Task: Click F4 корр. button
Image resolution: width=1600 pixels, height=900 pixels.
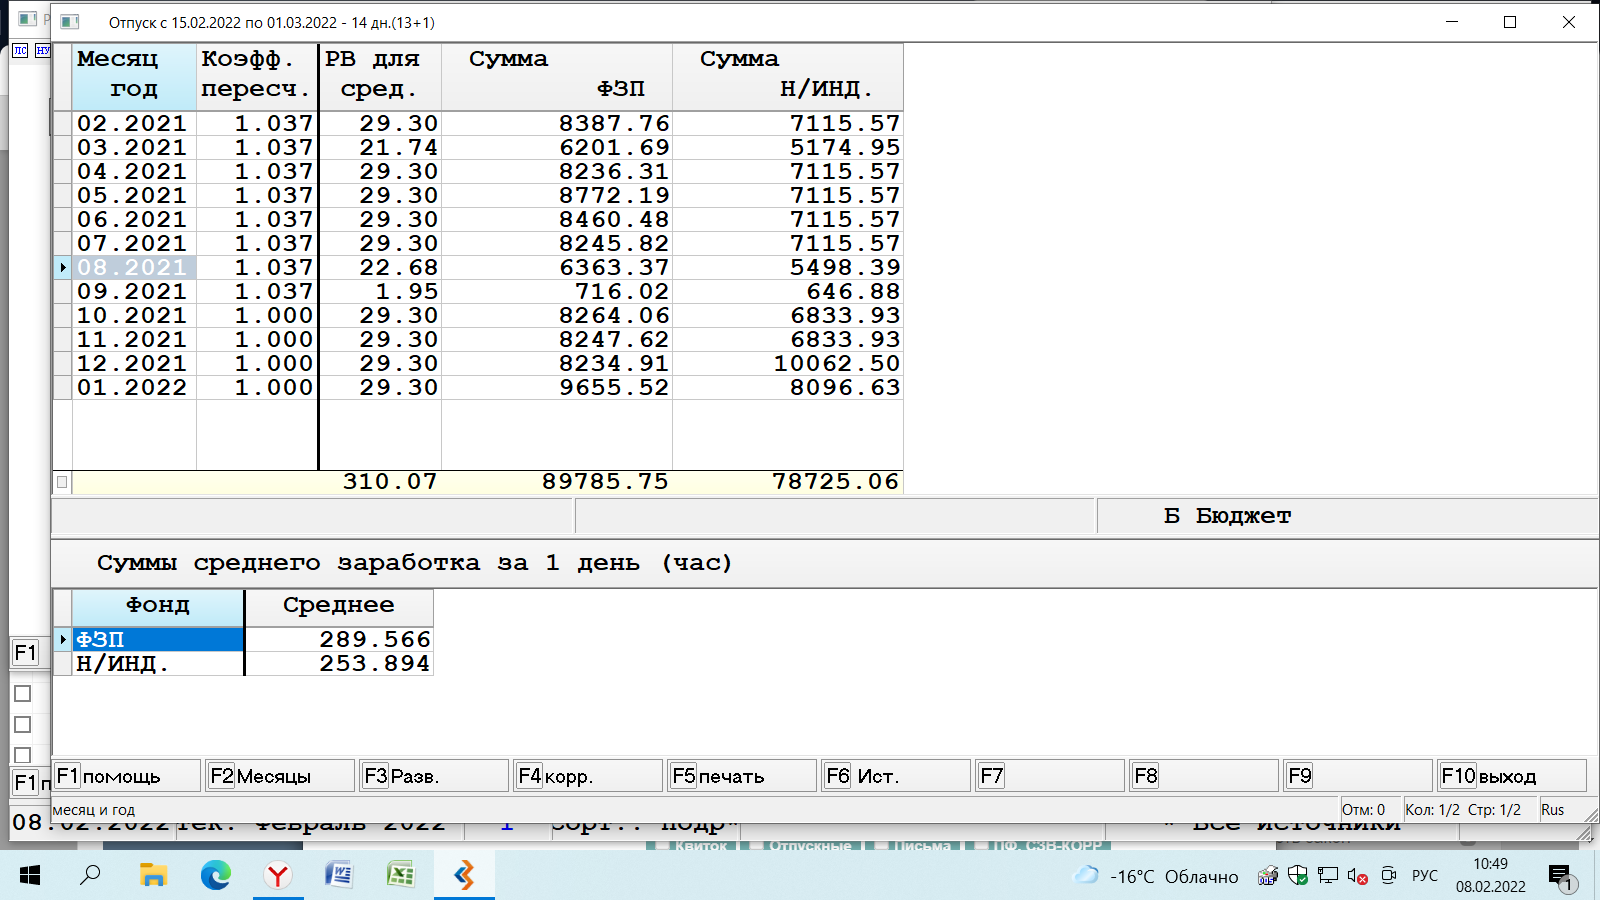Action: 588,776
